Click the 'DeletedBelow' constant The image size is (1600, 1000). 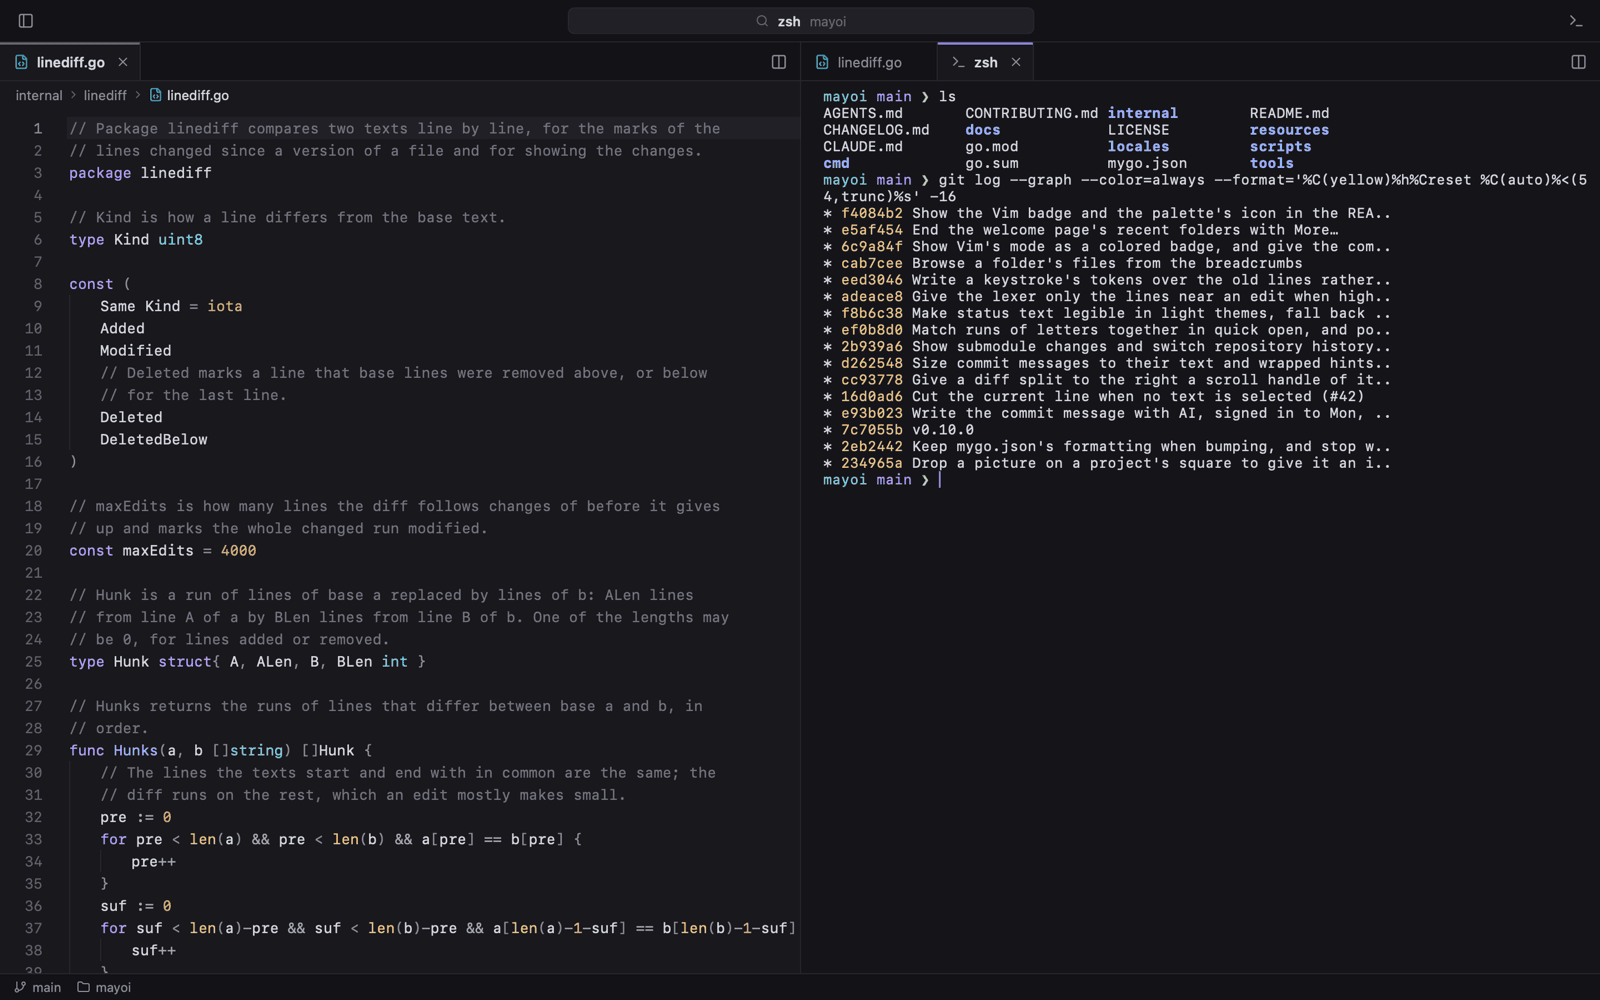154,439
